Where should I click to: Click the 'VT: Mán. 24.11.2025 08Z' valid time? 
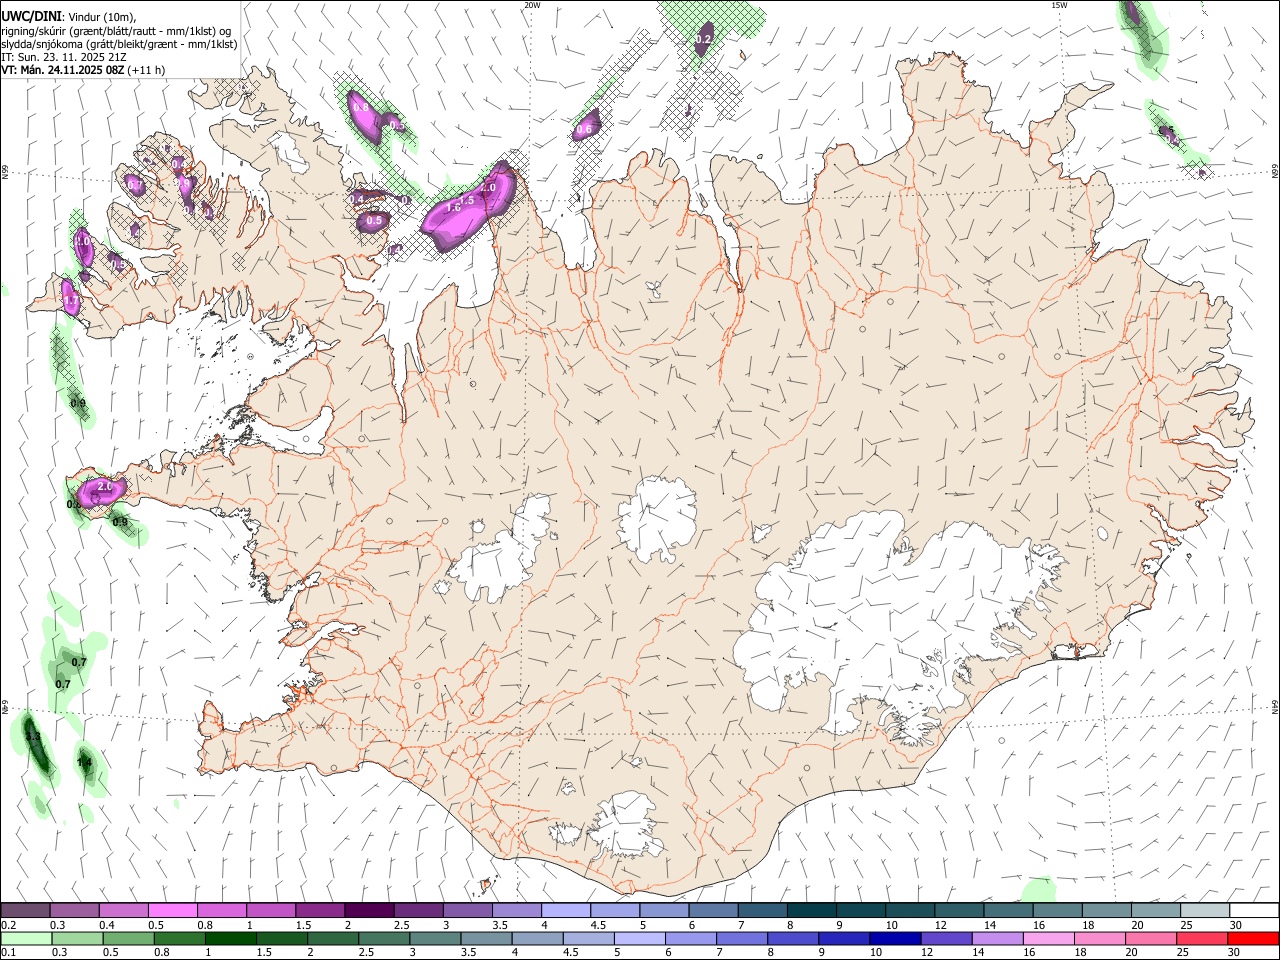[62, 70]
